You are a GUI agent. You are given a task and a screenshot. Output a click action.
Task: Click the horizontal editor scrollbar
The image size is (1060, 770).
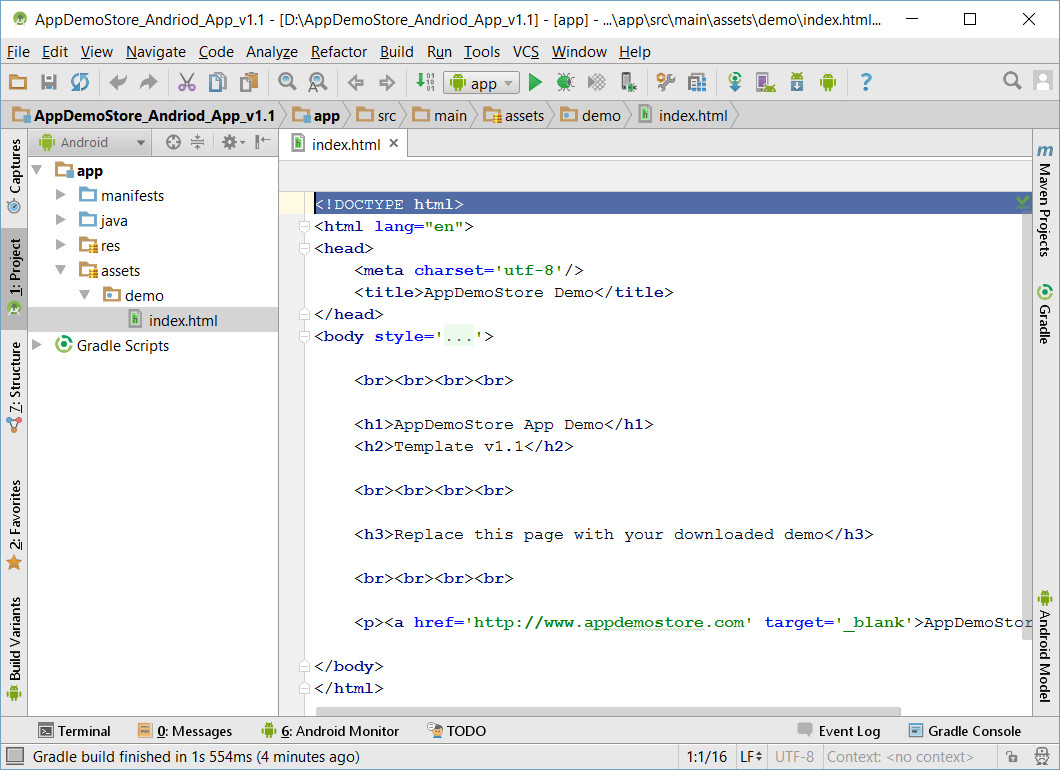tap(608, 711)
